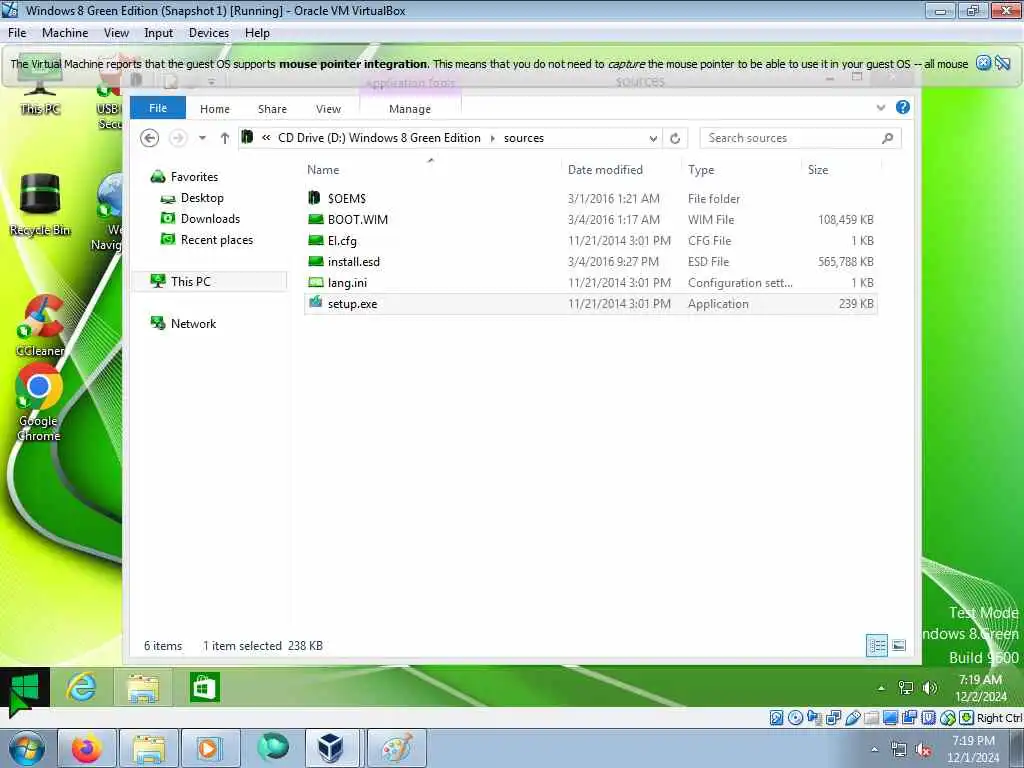
Task: Switch to Manage ribbon tab
Action: [409, 109]
